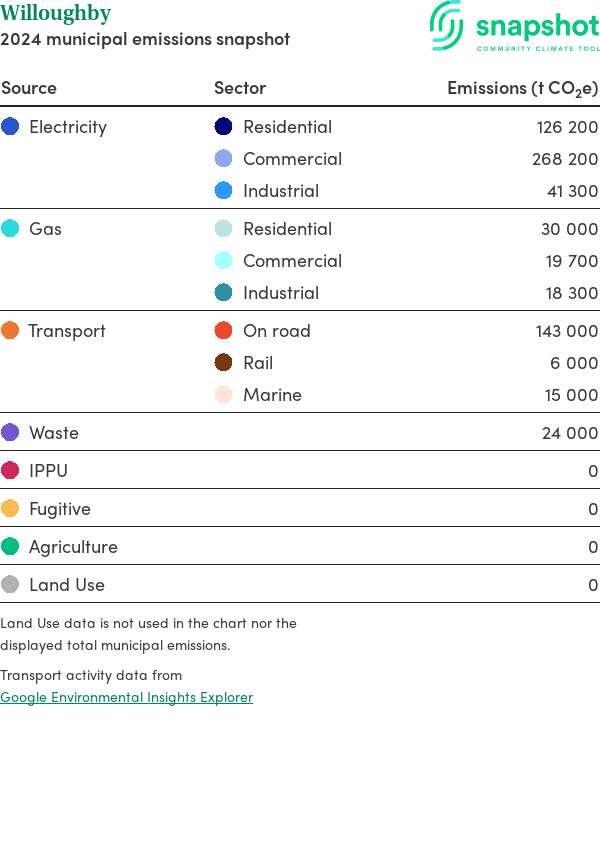Click the Transport source orange dot

[10, 331]
